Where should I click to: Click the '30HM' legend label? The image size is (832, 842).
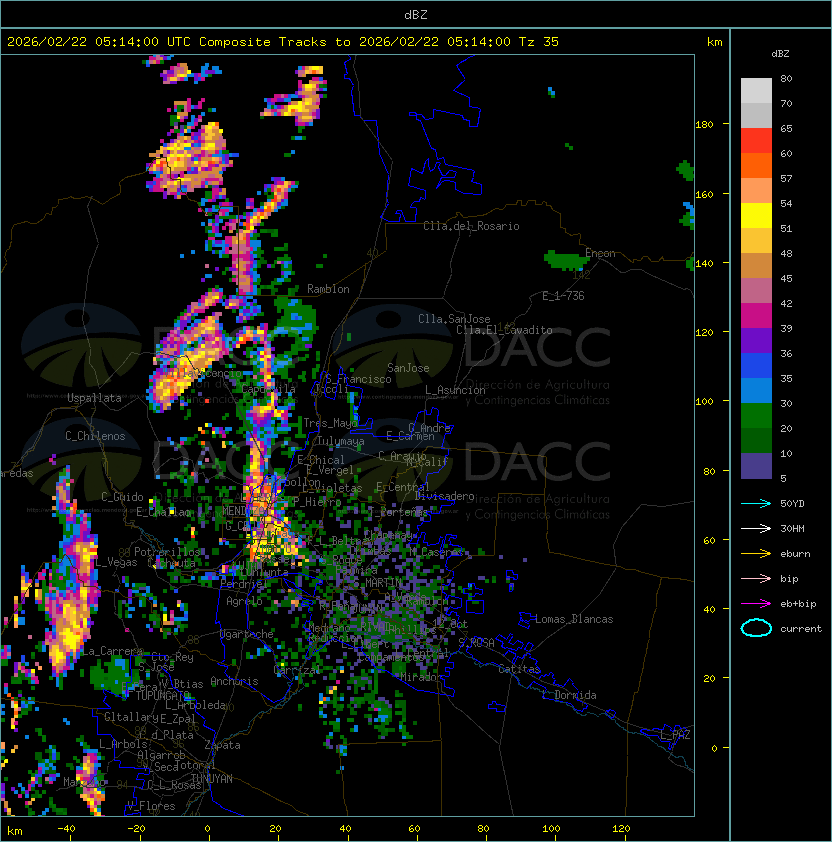click(792, 528)
